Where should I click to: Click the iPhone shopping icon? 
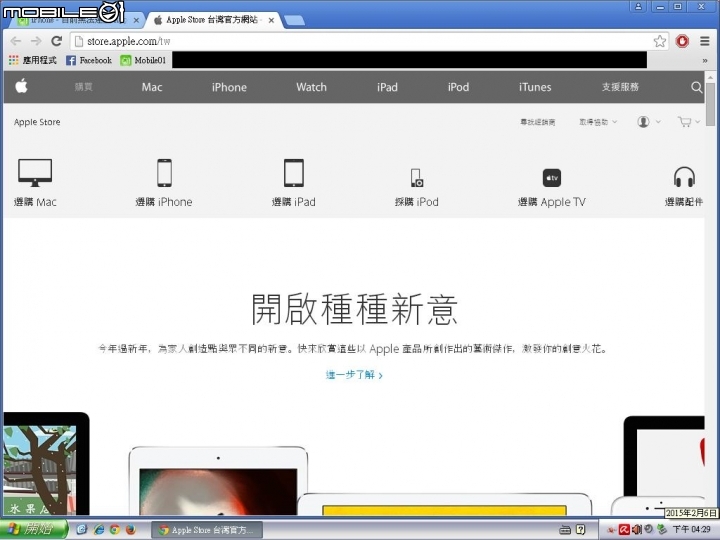(164, 173)
